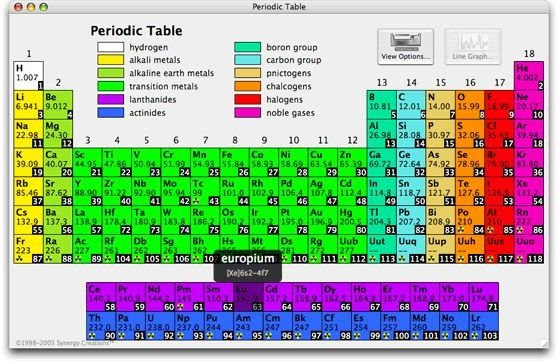Open the View Options button
This screenshot has width=557, height=362.
405,47
